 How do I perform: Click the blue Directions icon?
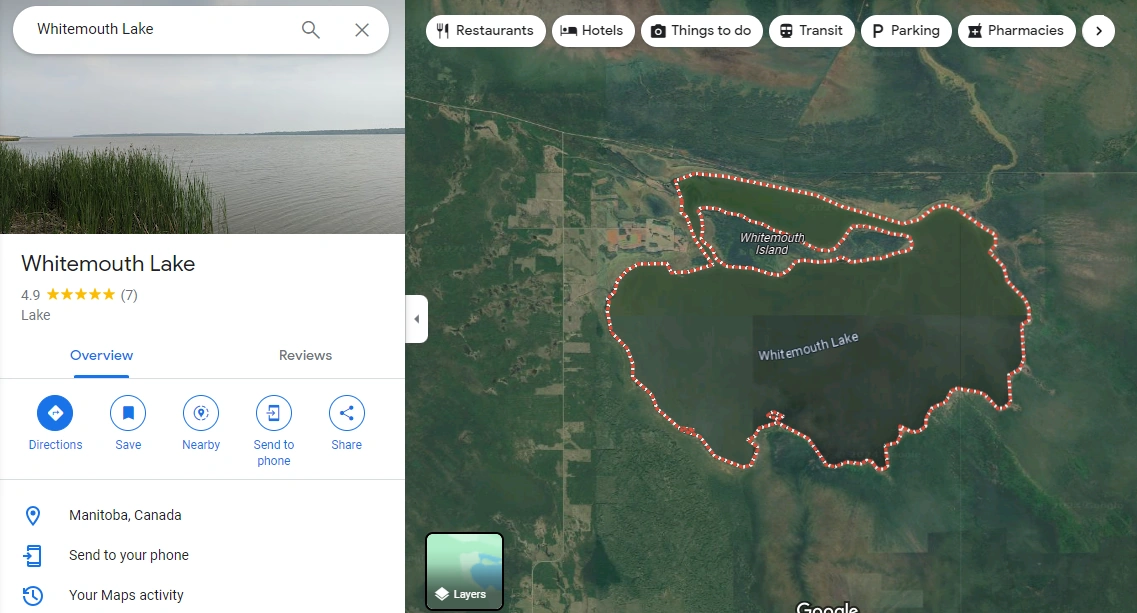(55, 413)
